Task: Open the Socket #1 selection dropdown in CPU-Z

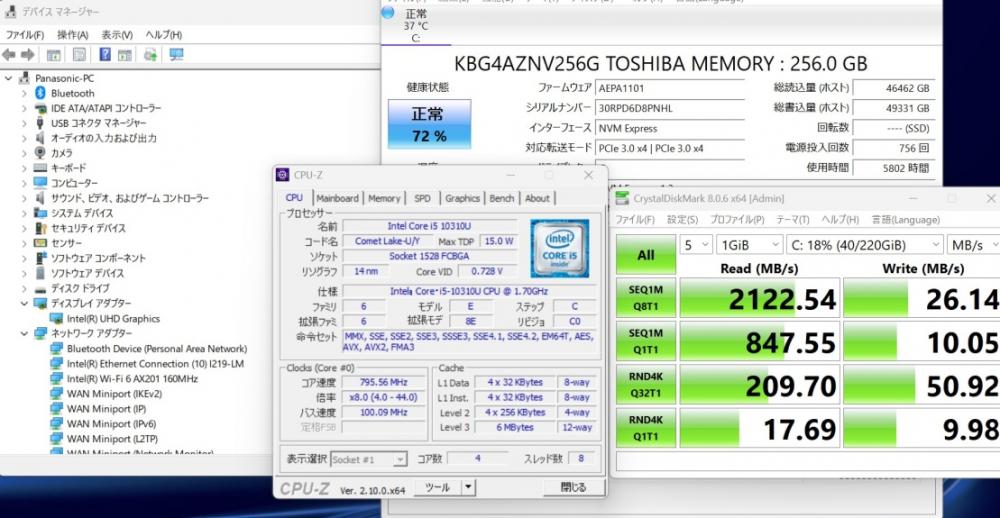Action: [369, 459]
